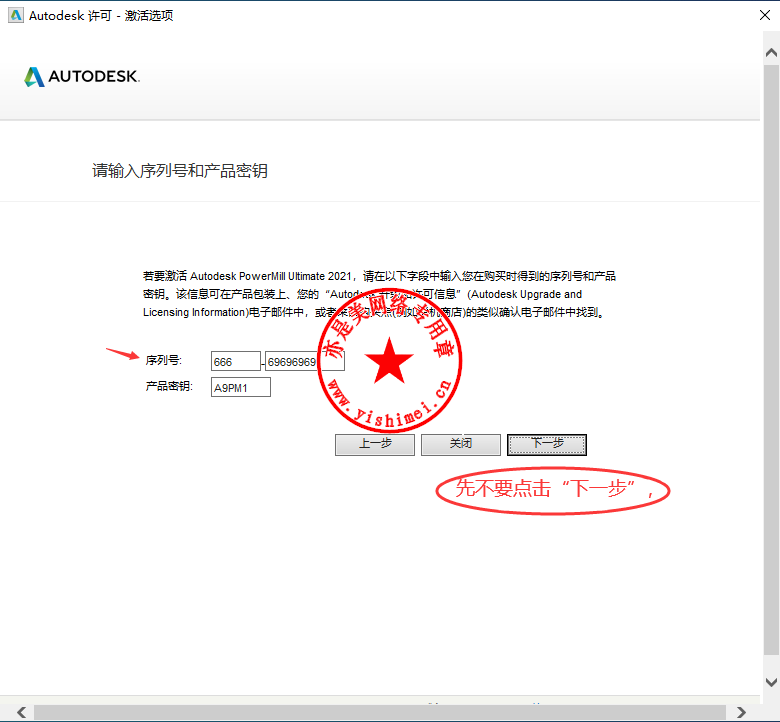Image resolution: width=780 pixels, height=722 pixels.
Task: Close the Autodesk license window
Action: pos(765,15)
